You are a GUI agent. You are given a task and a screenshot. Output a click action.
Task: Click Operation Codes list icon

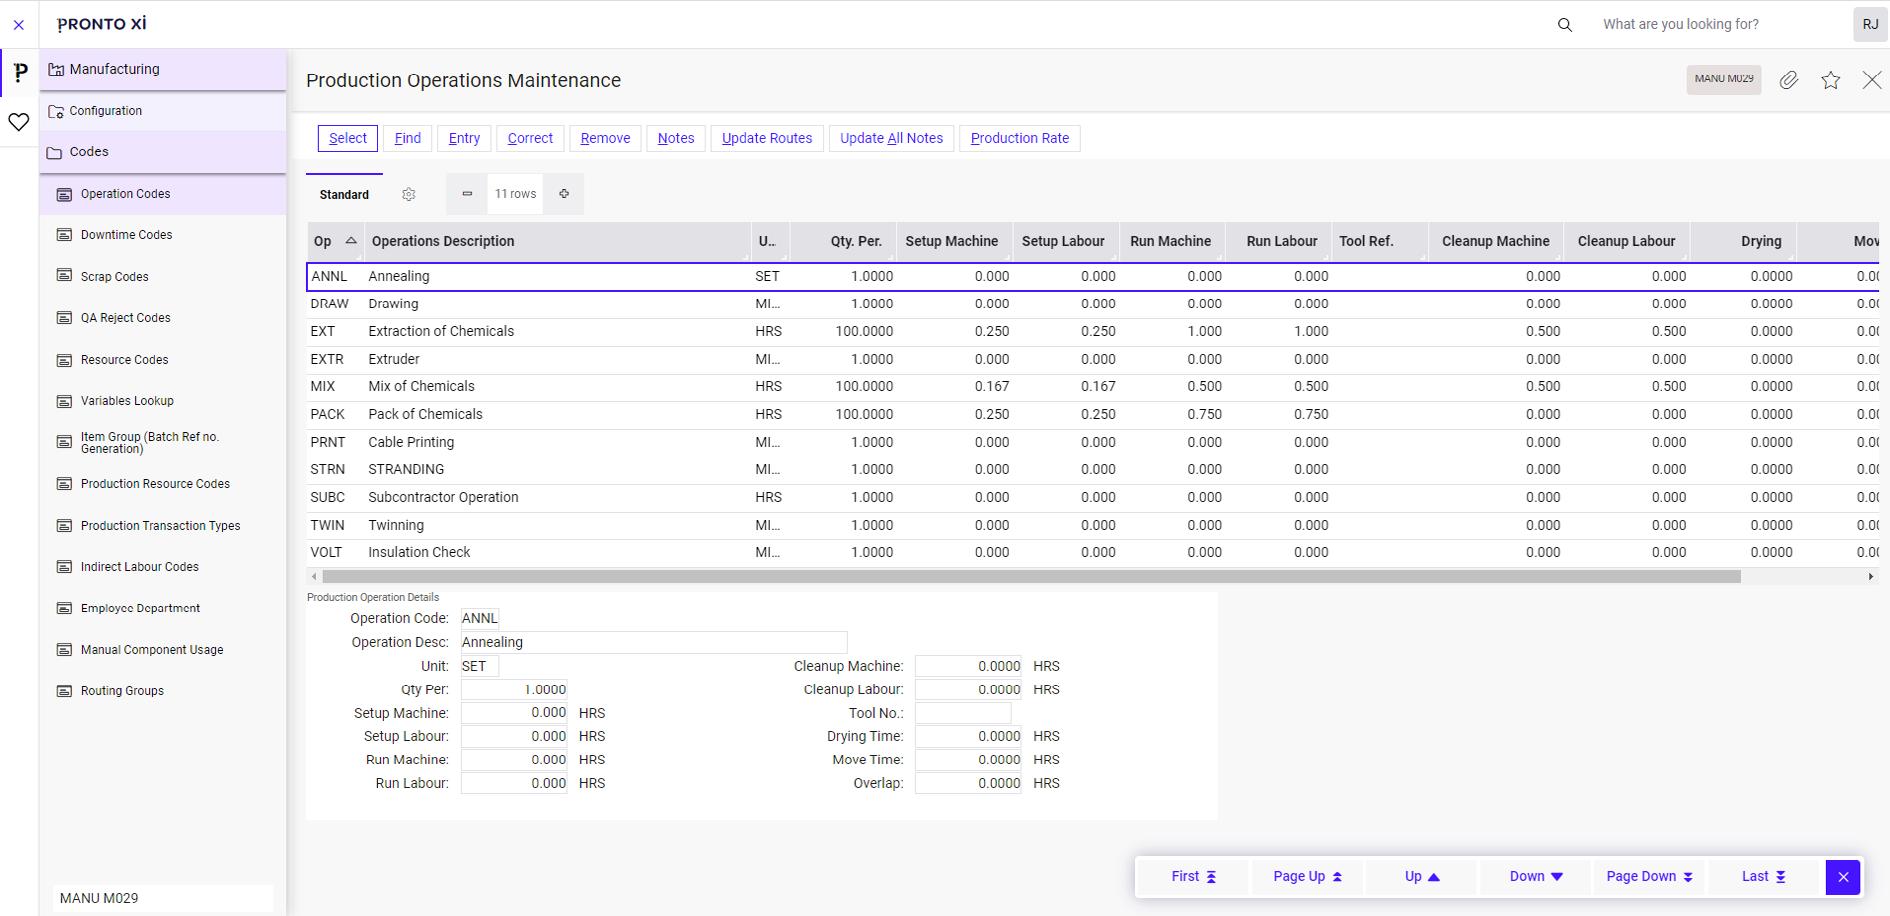[64, 194]
